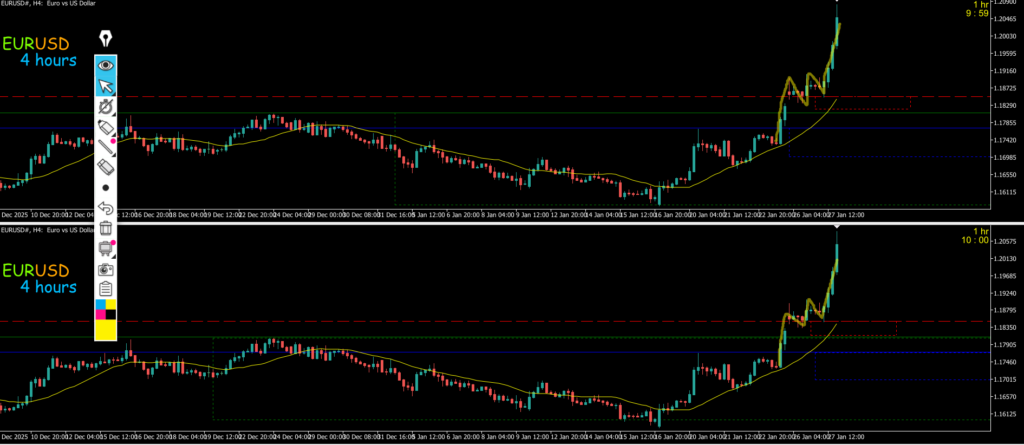This screenshot has width=1024, height=445.
Task: Click the black dot brush size button
Action: pos(106,187)
